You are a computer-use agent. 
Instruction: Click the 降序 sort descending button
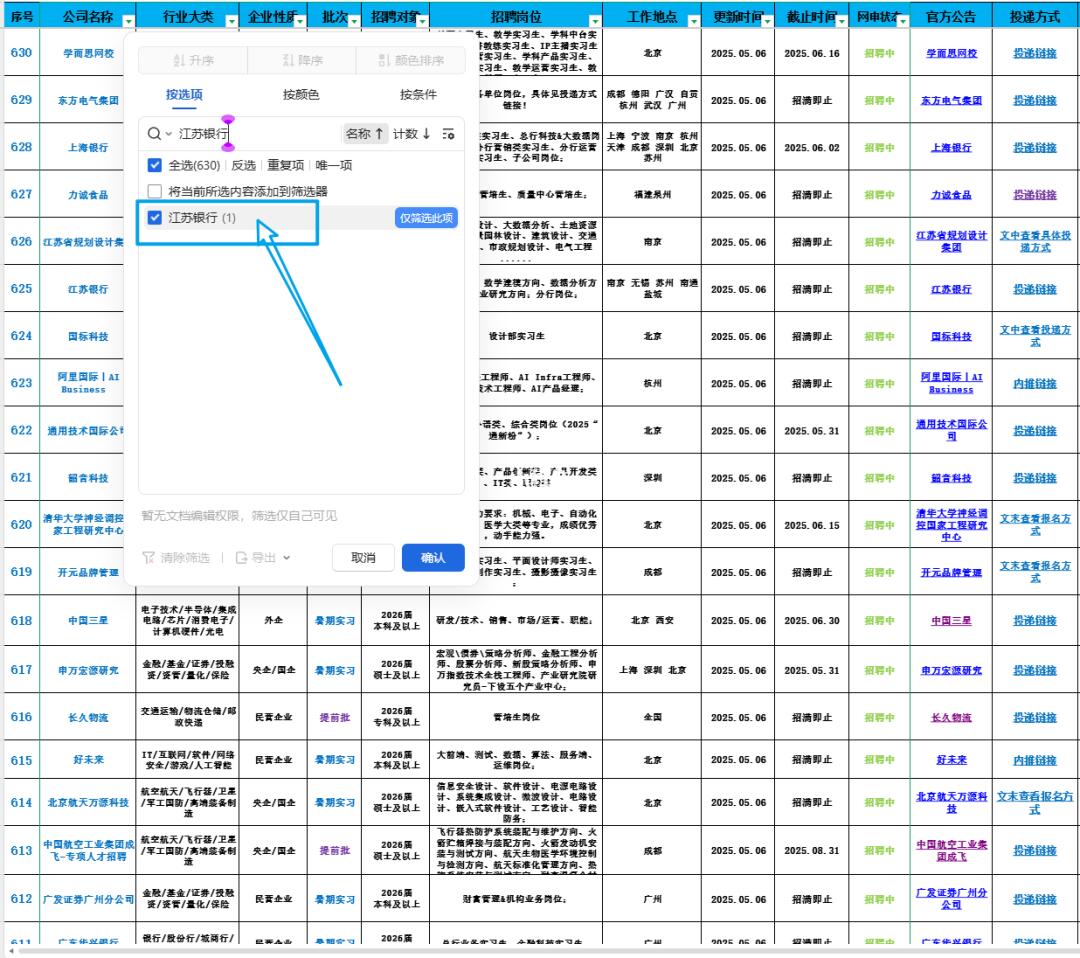coord(302,61)
